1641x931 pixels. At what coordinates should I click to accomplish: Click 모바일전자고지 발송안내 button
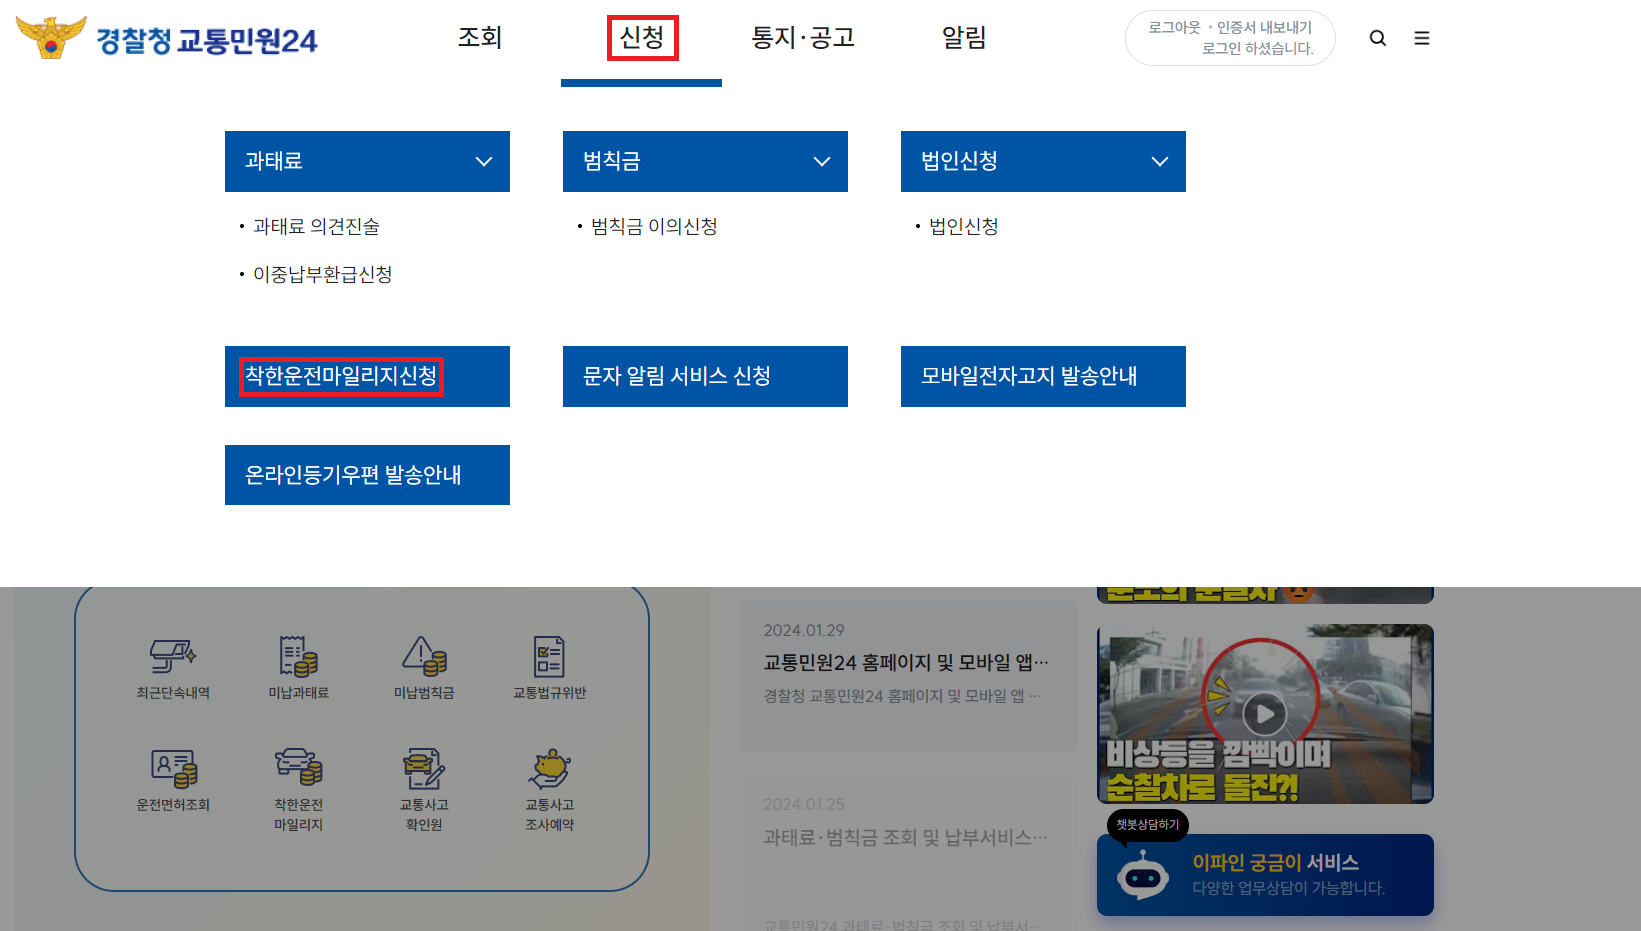click(1043, 376)
